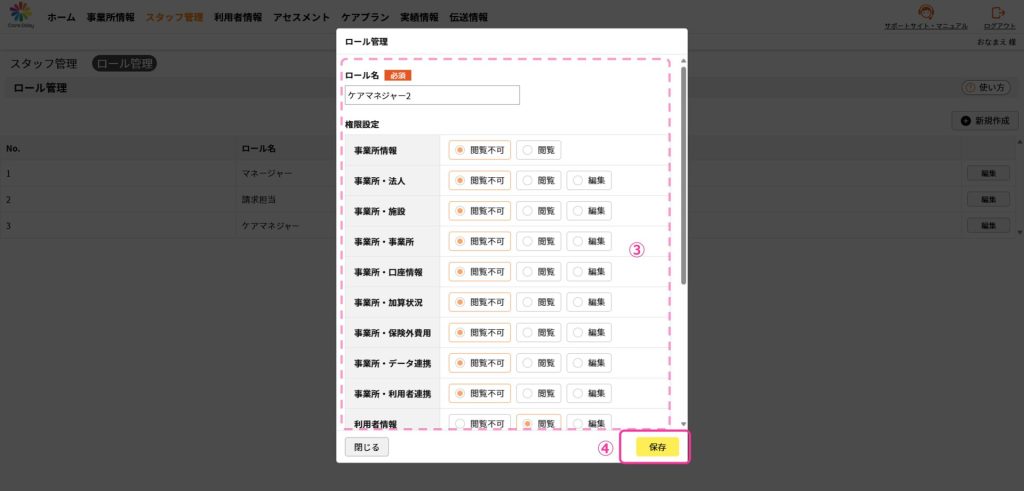Click the logout icon
This screenshot has height=491, width=1024.
(997, 13)
